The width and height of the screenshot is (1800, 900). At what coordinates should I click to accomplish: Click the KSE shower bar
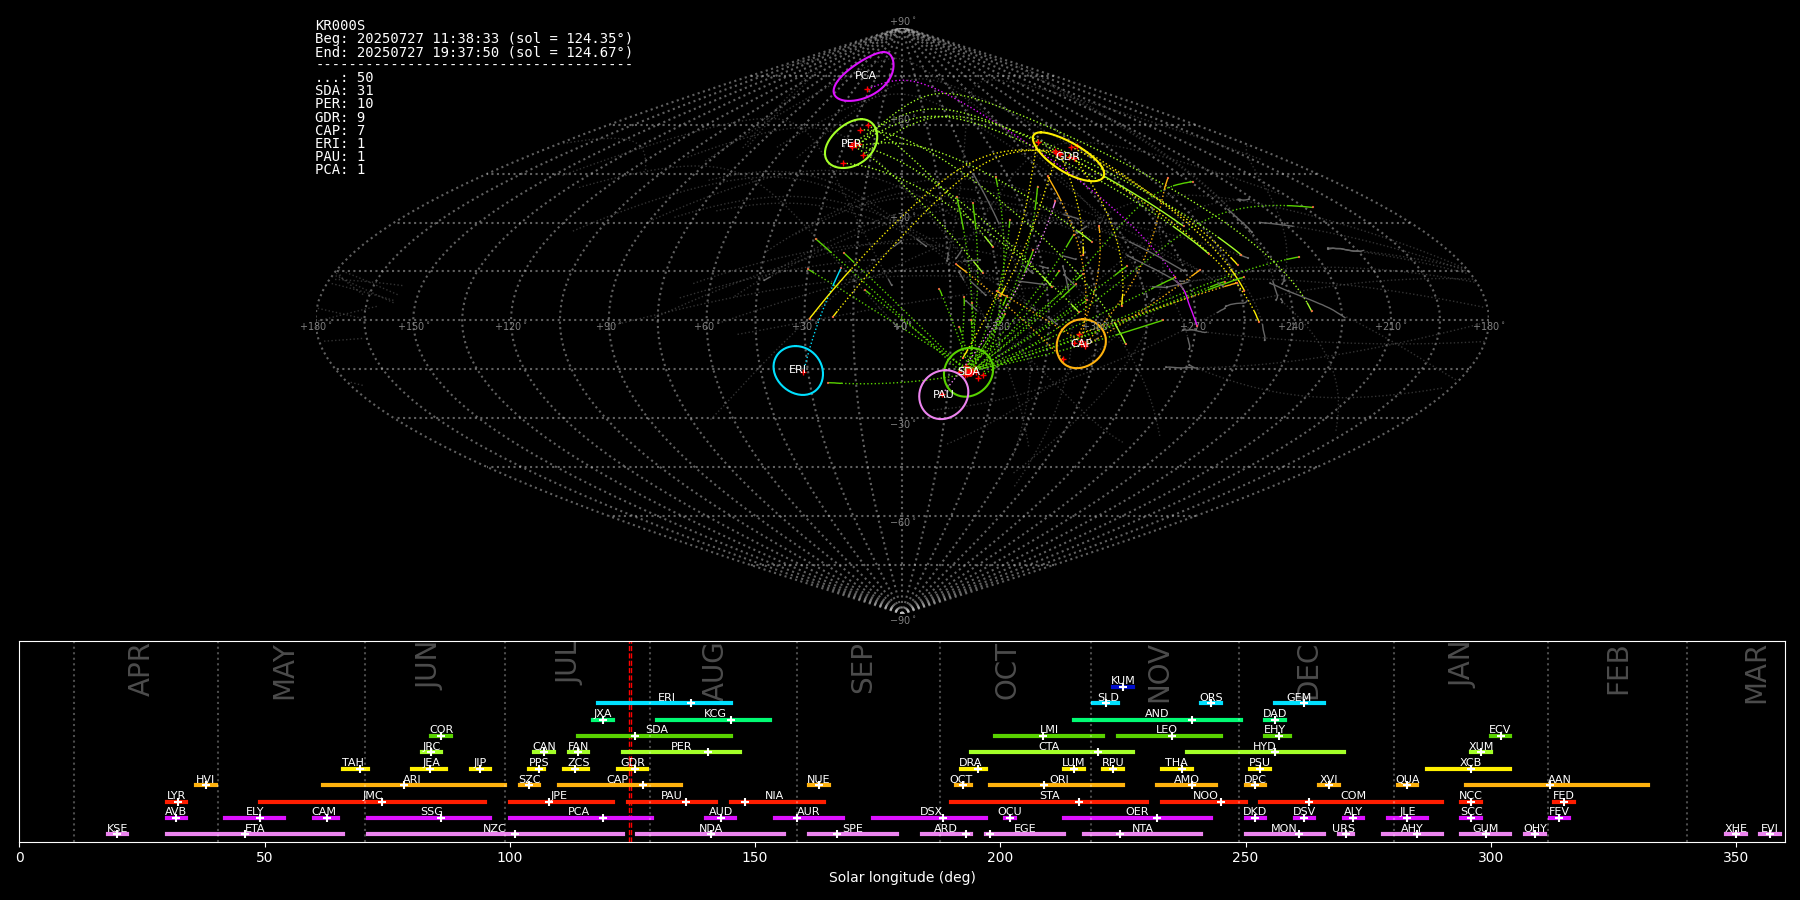tap(117, 833)
